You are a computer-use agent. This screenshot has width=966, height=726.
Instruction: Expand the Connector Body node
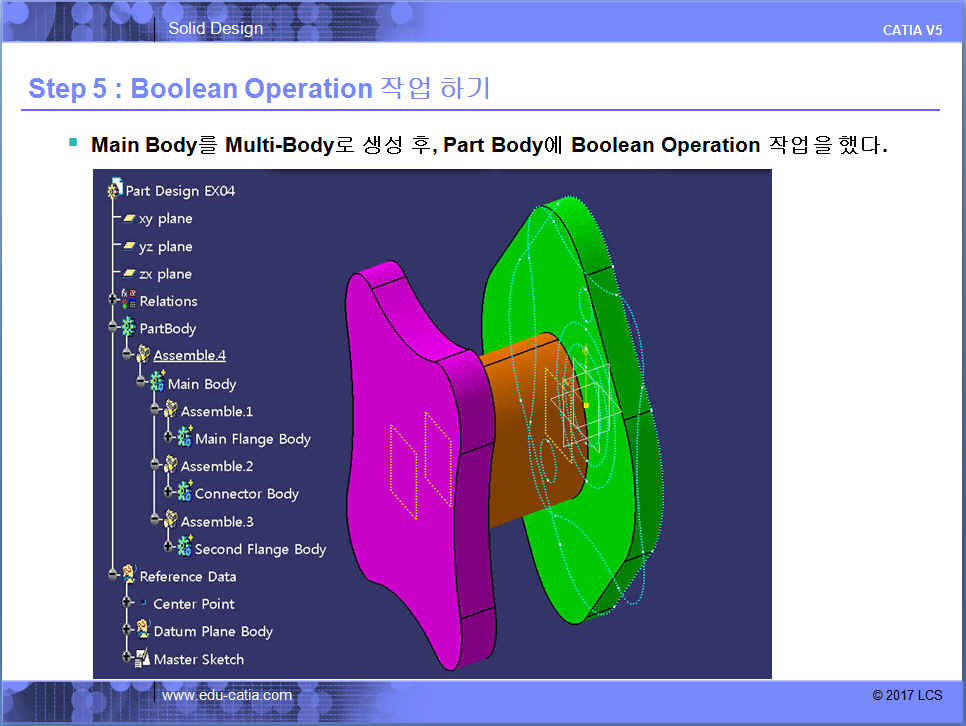(x=169, y=494)
